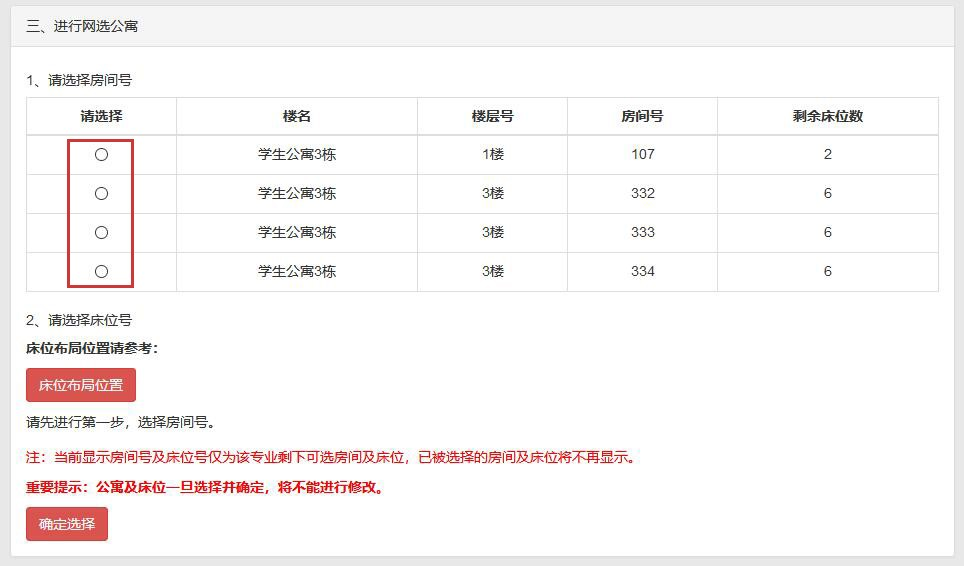Click the 三、进行网选公寓 panel heading

pyautogui.click(x=82, y=27)
